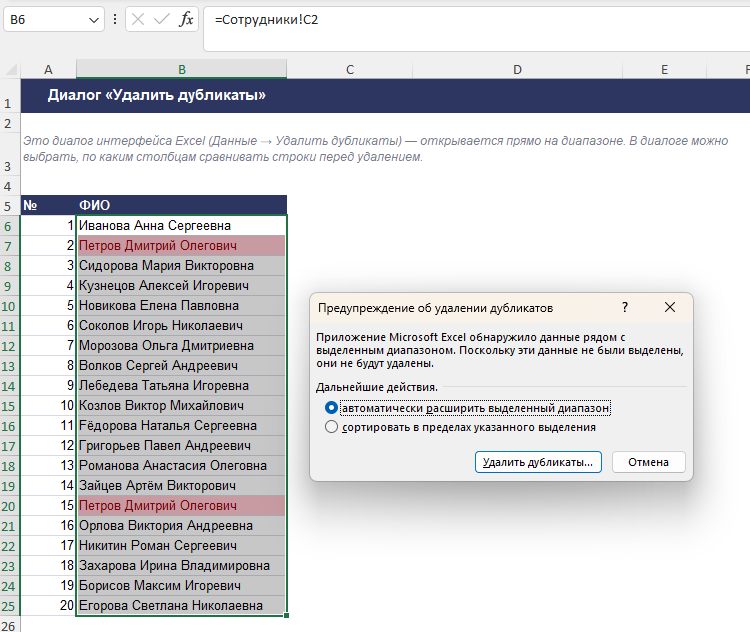This screenshot has width=750, height=632.
Task: Select row header 20
Action: (9, 506)
